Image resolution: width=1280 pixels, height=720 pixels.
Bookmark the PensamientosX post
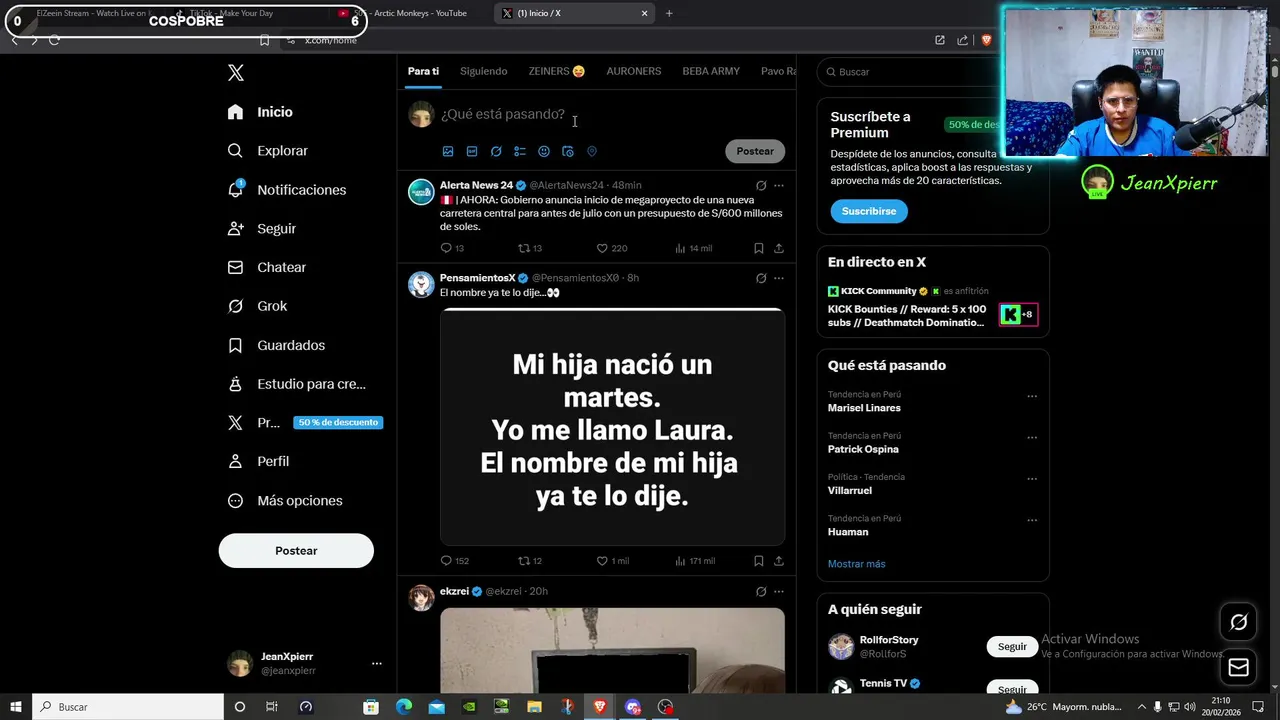(759, 561)
